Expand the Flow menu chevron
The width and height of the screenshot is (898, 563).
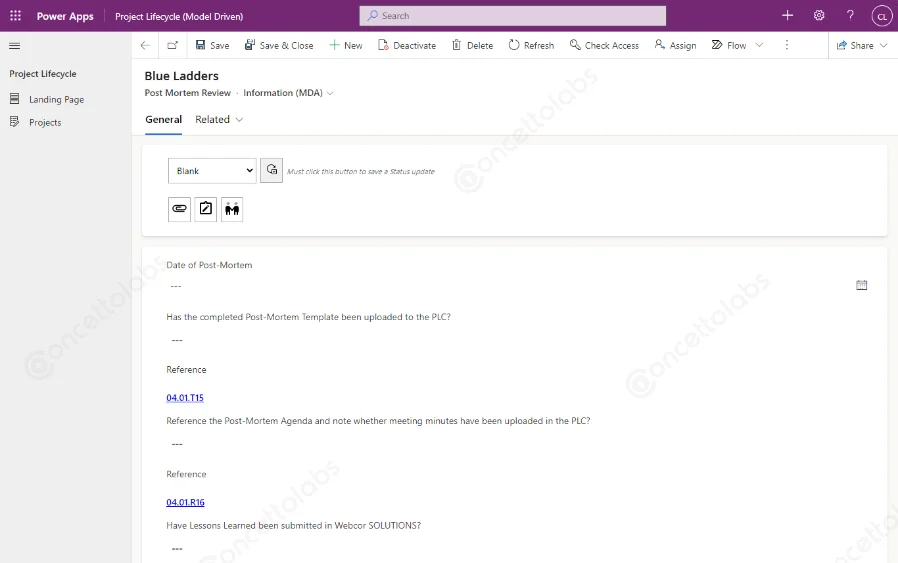(759, 46)
